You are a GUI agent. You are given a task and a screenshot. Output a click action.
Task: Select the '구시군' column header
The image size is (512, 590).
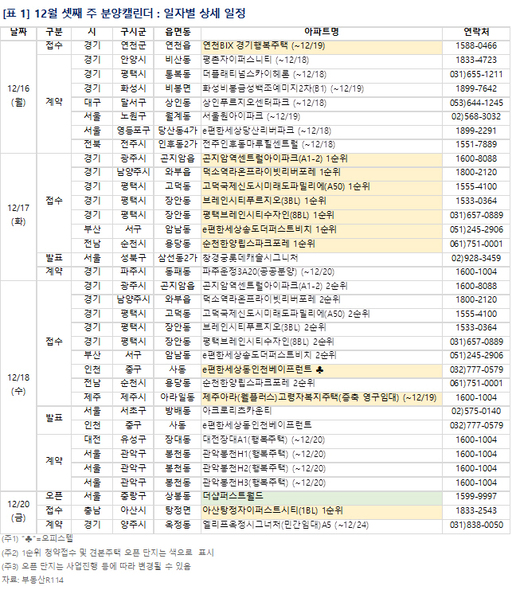tap(133, 32)
